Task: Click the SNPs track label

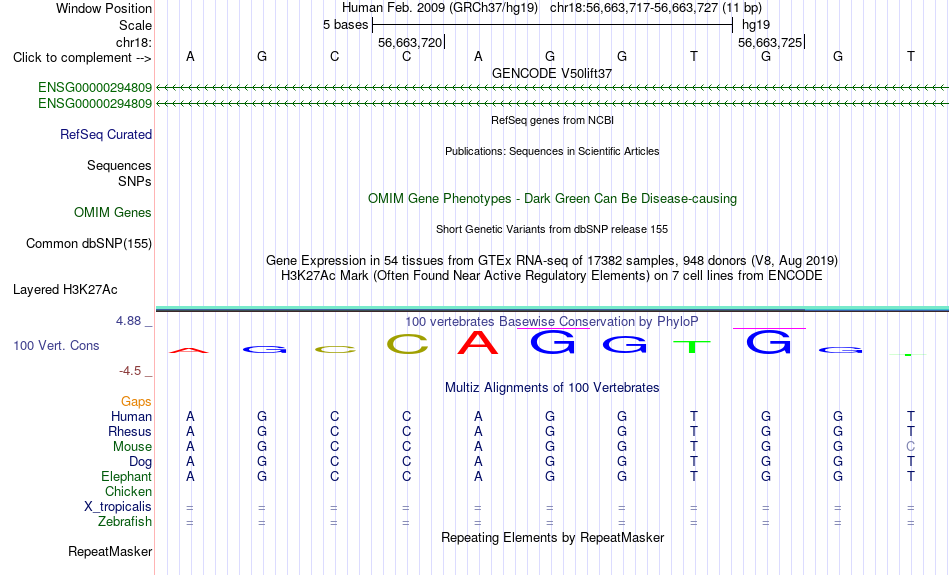Action: pyautogui.click(x=135, y=181)
